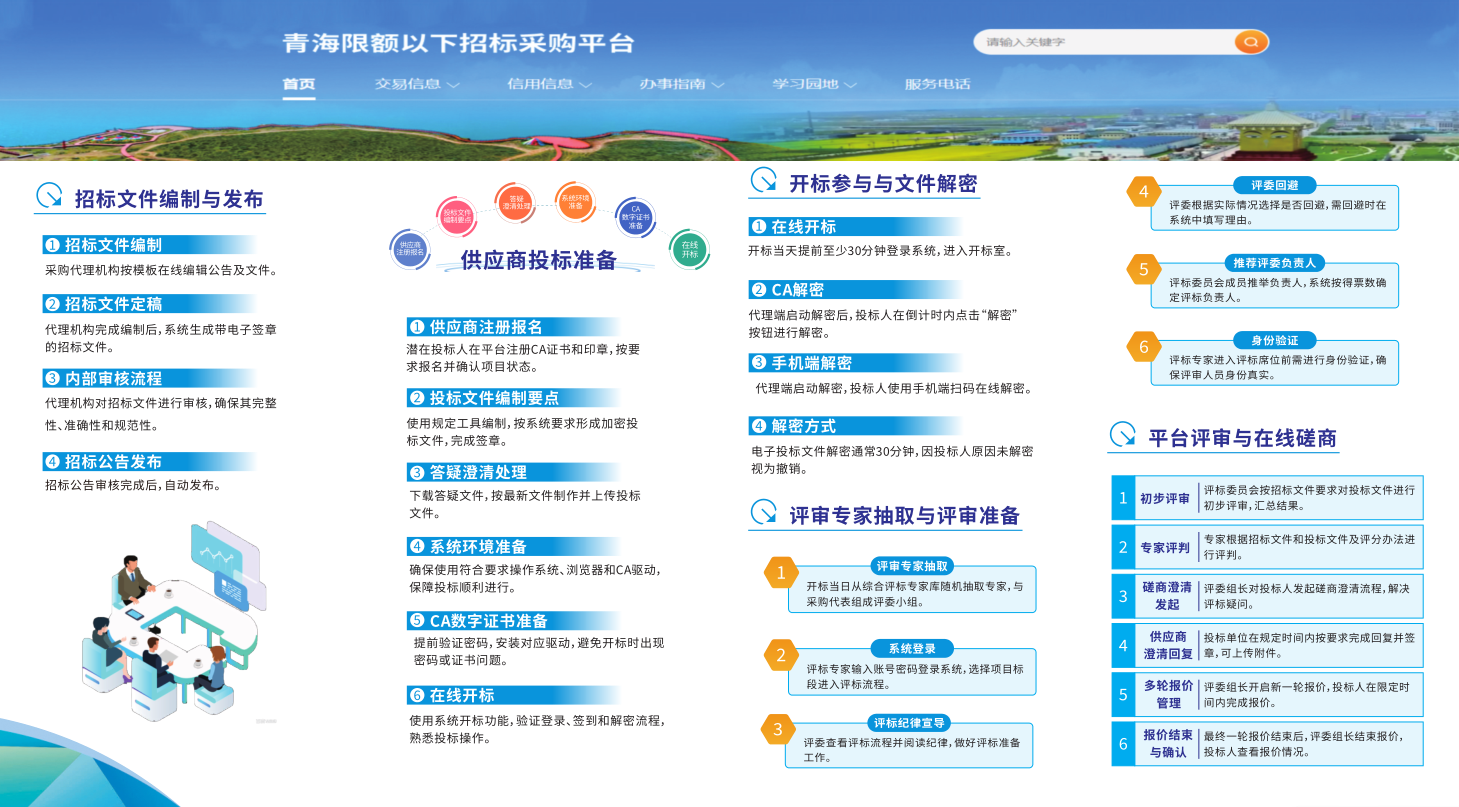This screenshot has width=1459, height=807.
Task: Click the green 在线开标 circle
Action: 689,249
